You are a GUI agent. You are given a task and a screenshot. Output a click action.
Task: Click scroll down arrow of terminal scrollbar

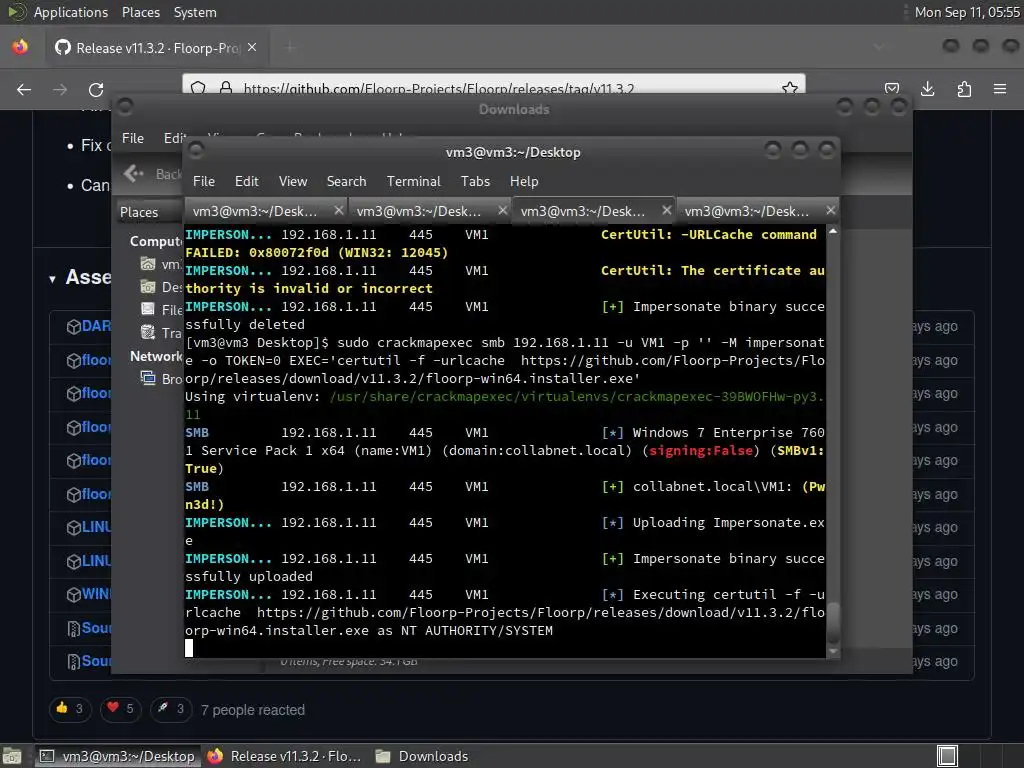[833, 651]
